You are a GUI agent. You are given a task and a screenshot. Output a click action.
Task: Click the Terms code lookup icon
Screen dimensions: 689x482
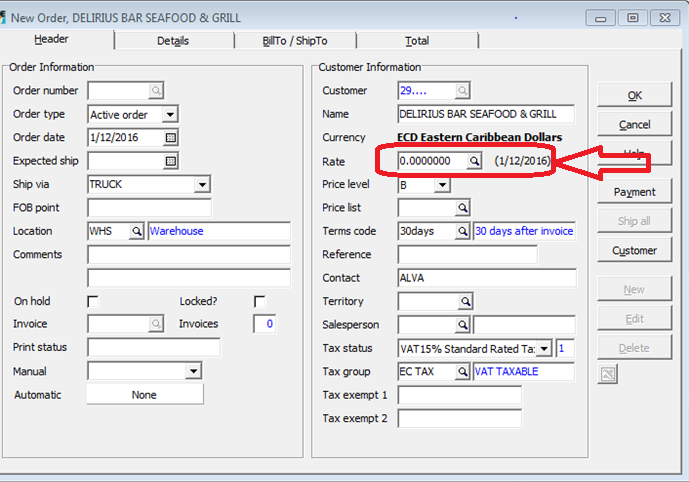(x=462, y=231)
